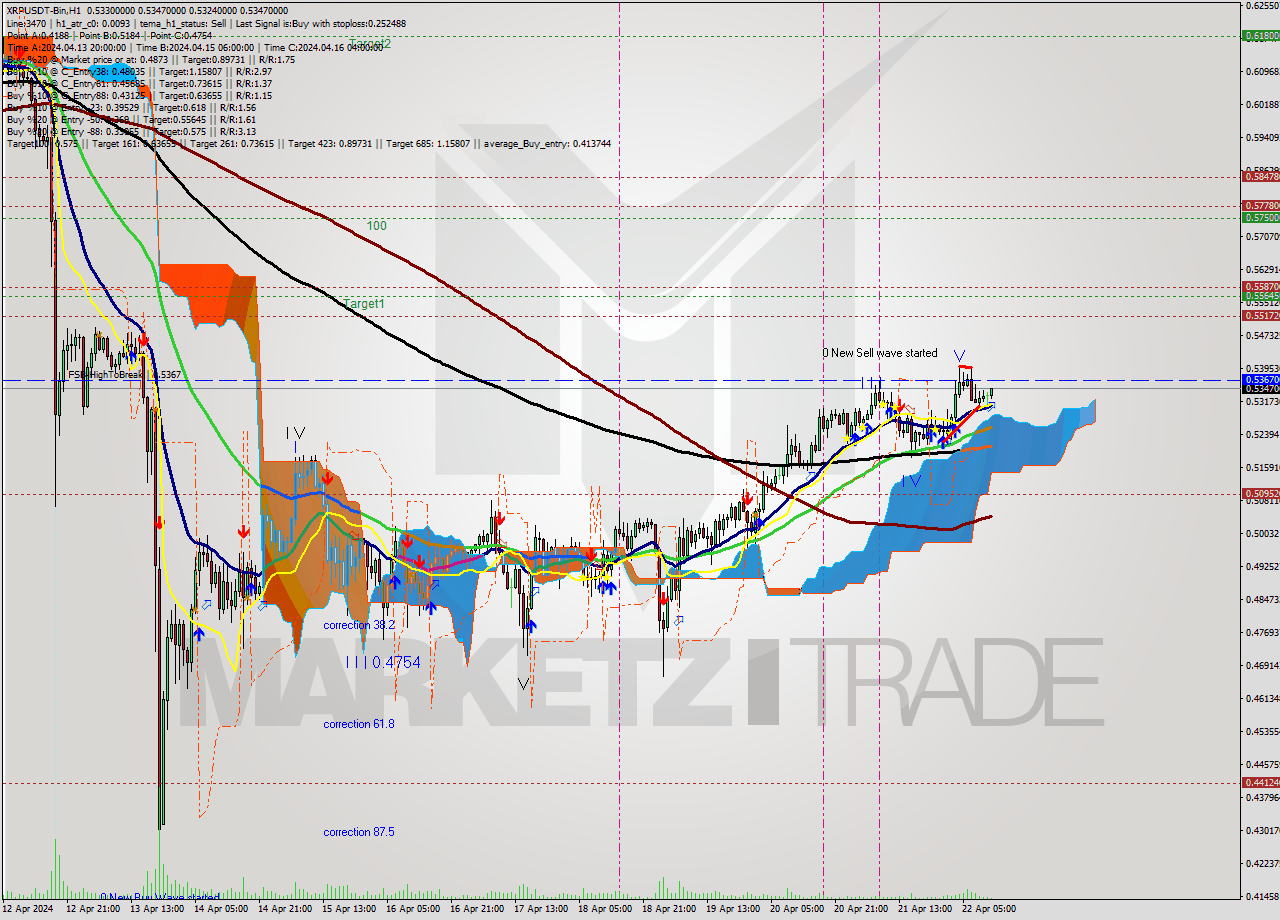This screenshot has height=920, width=1280.
Task: Click the "15 Apr 13:00" time axis label
Action: [349, 909]
